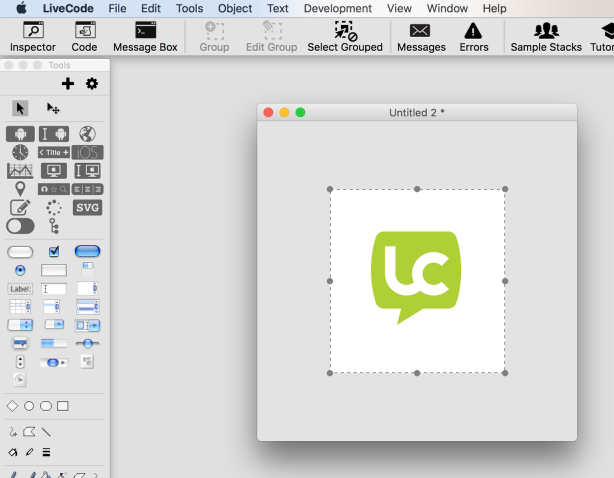Select the Paint/Edit pencil widget

click(20, 207)
